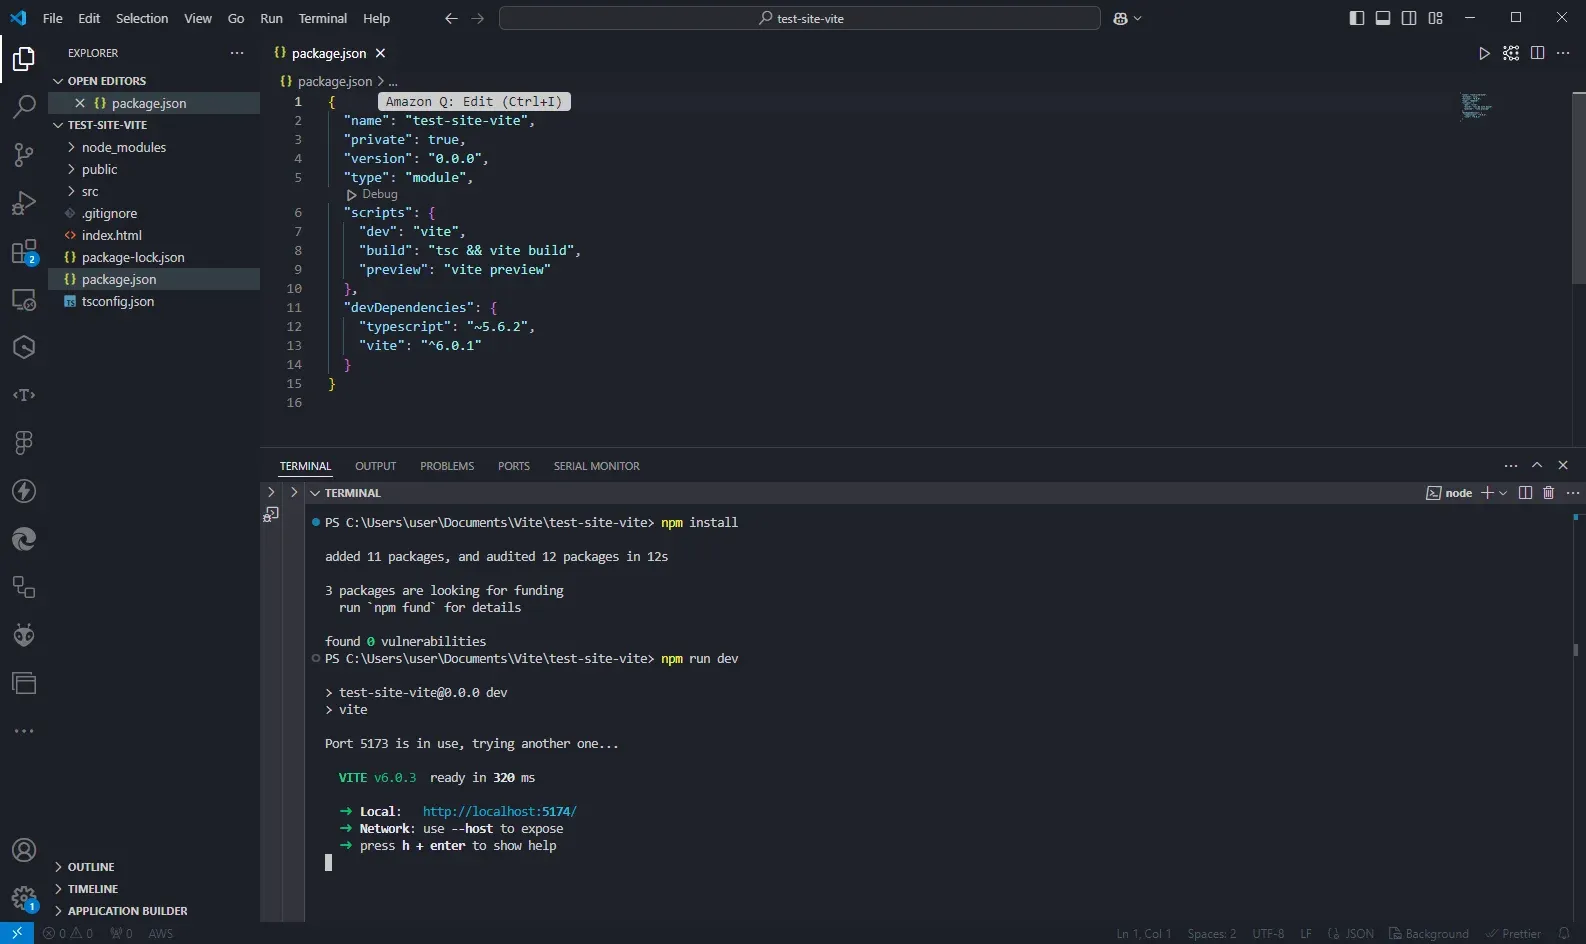Switch to the Serial Monitor tab
The image size is (1586, 944).
597,466
